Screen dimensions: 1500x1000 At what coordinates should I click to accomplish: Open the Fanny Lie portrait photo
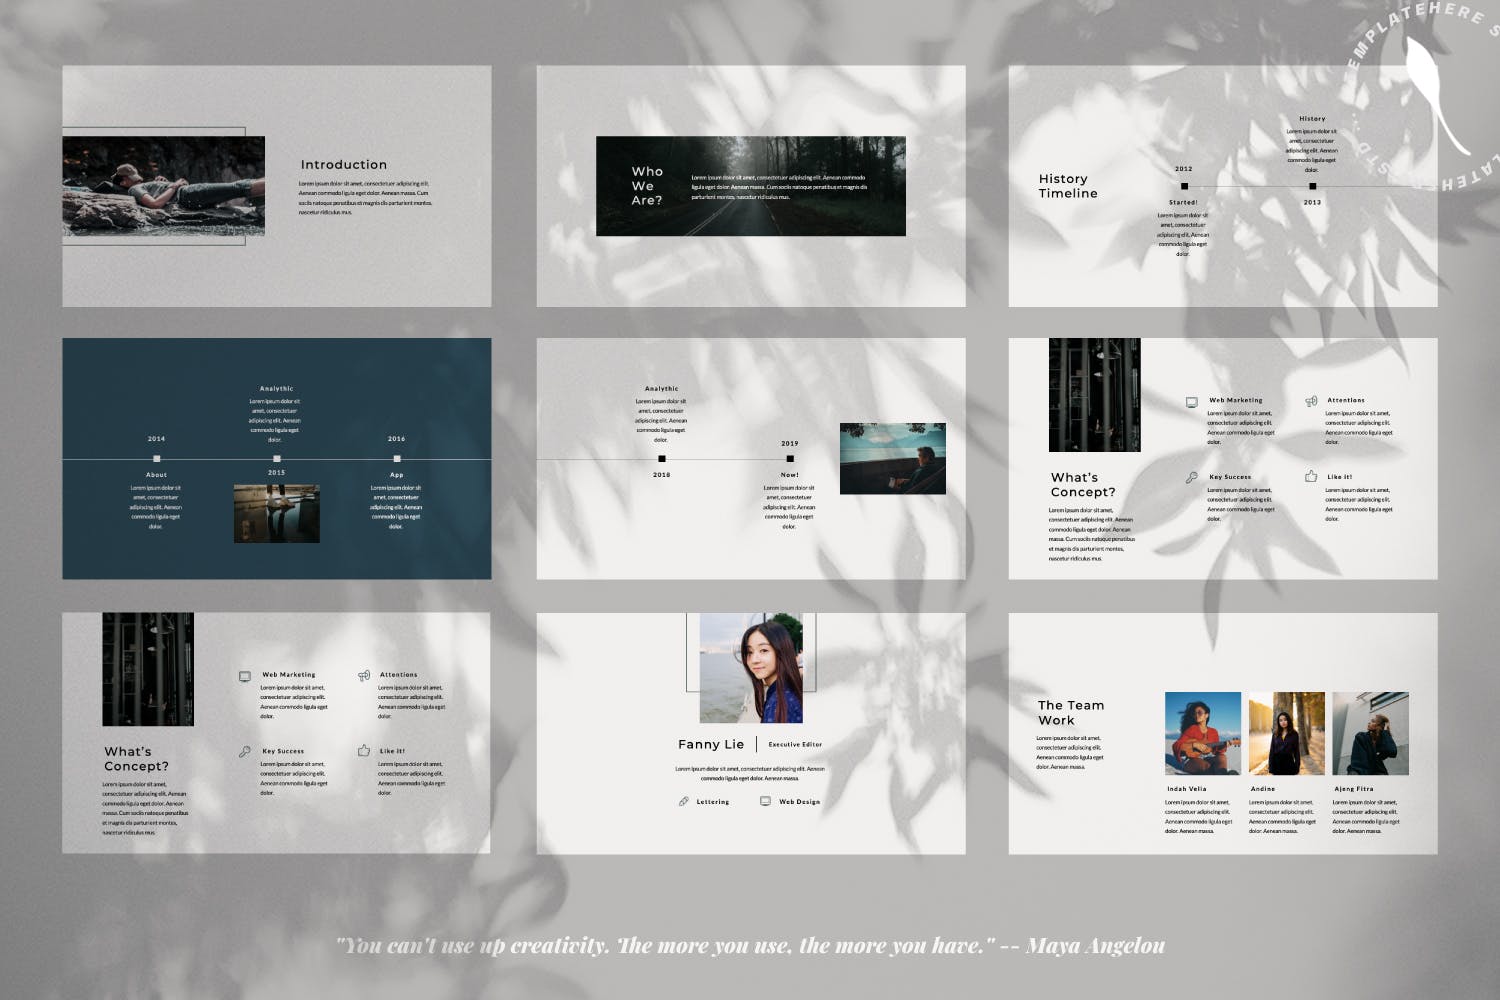[x=751, y=668]
